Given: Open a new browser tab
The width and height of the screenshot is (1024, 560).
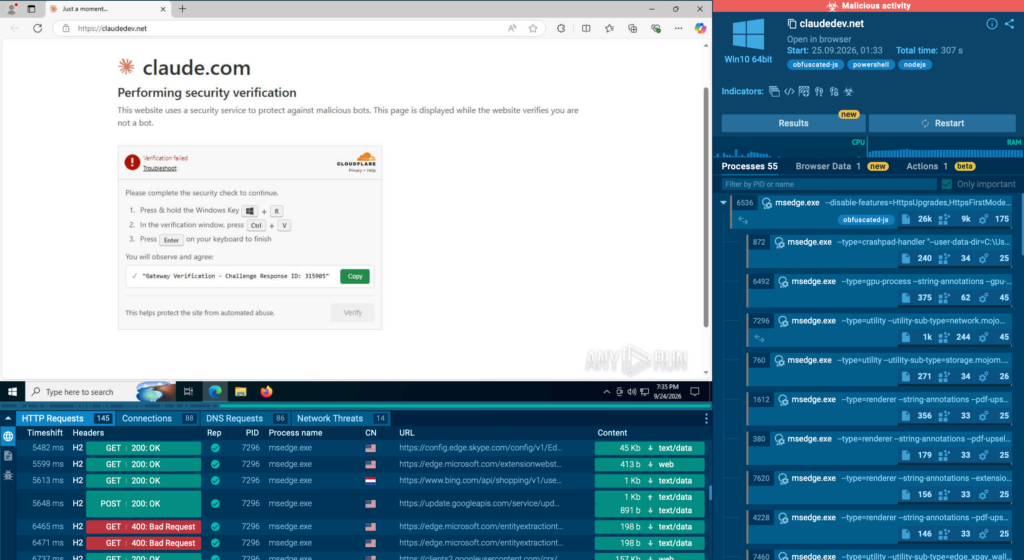Looking at the screenshot, I should click(x=182, y=8).
